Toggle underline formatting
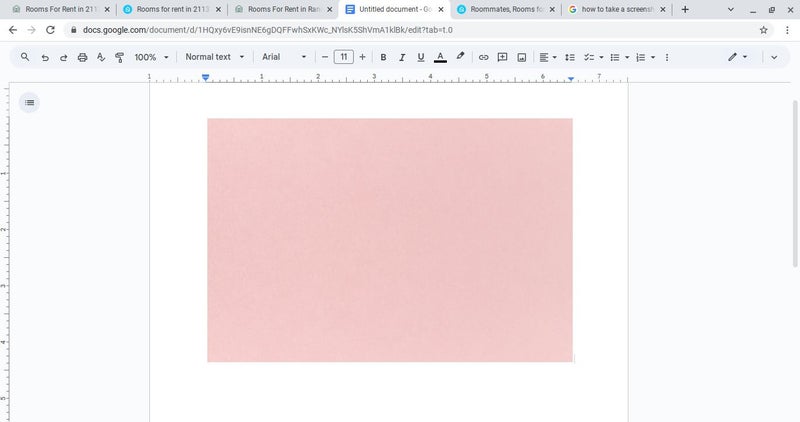Viewport: 800px width, 422px height. coord(421,57)
